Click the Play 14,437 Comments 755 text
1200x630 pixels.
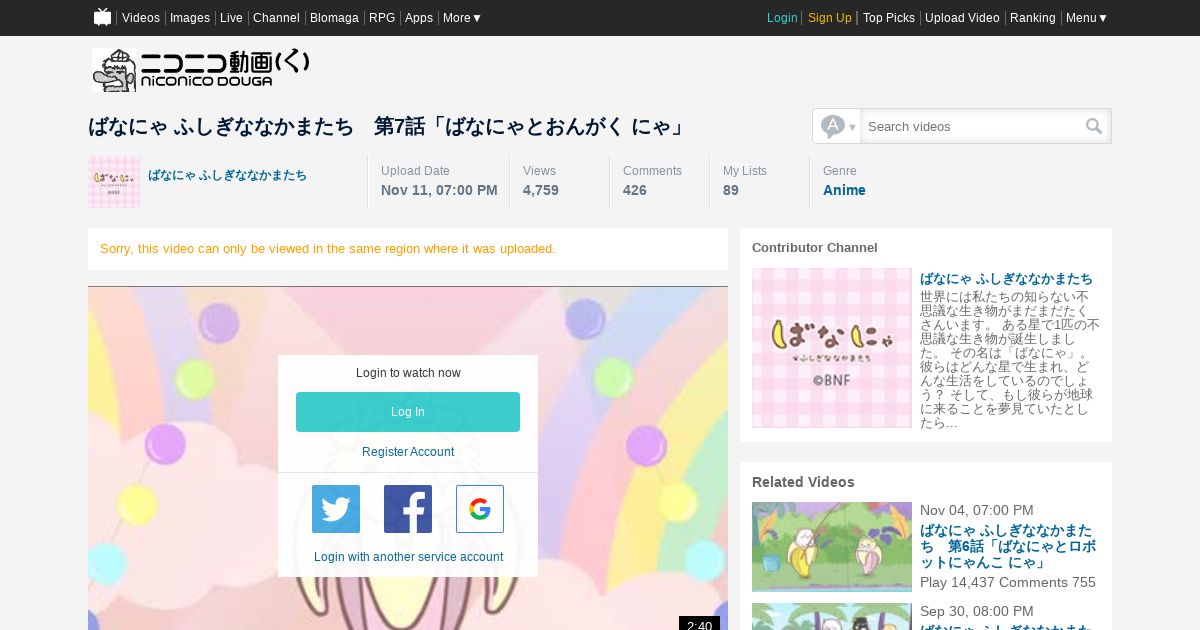pos(1008,582)
